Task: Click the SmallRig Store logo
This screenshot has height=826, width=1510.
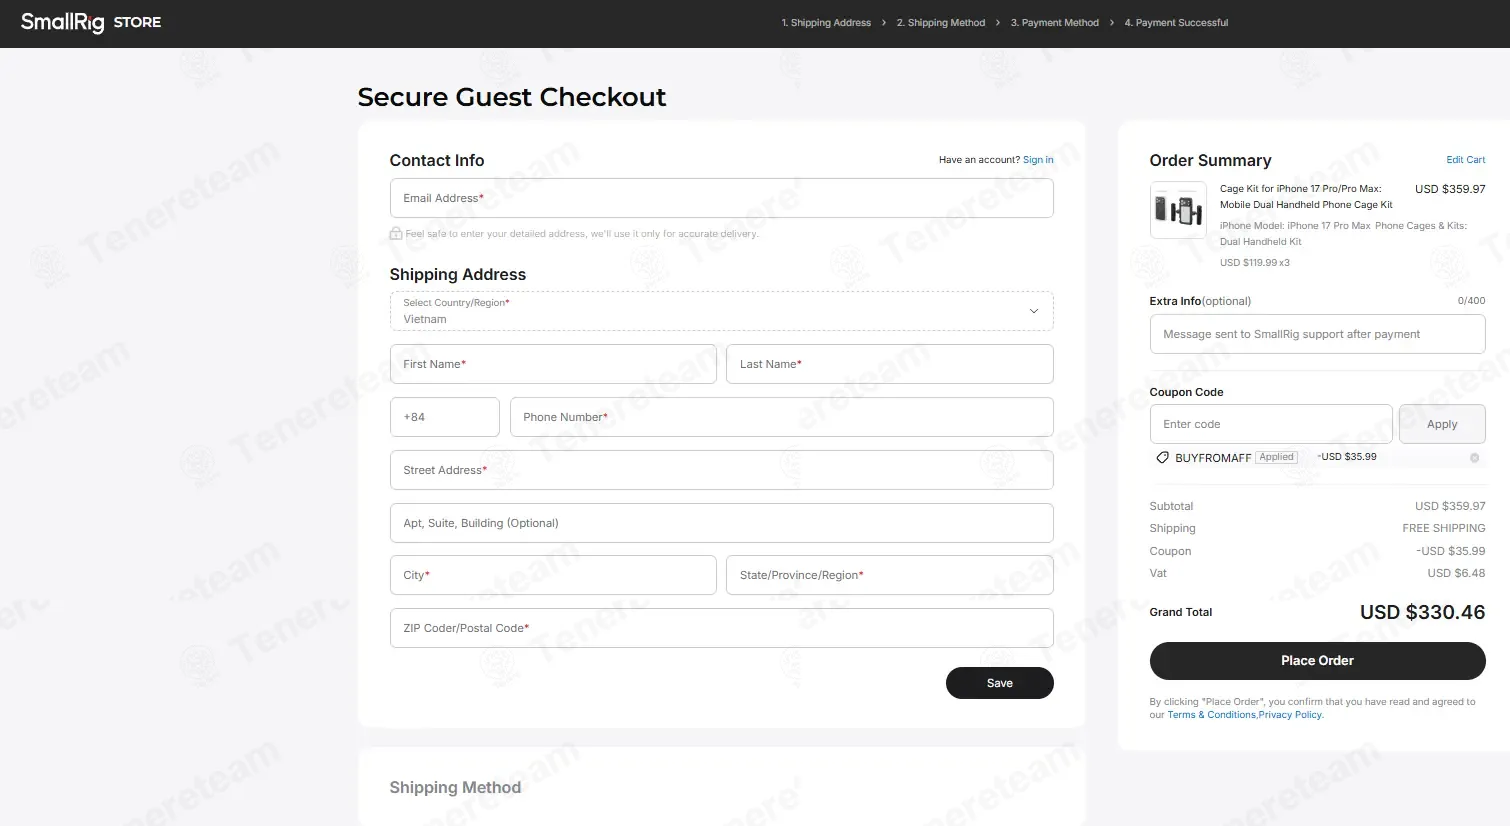Action: pos(91,22)
